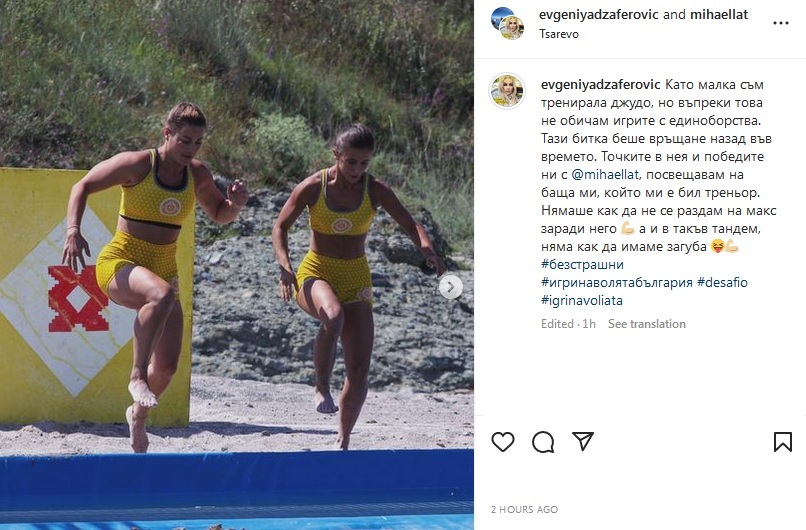Click the 2 HOURS AGO timestamp
This screenshot has height=530, width=806.
click(524, 509)
